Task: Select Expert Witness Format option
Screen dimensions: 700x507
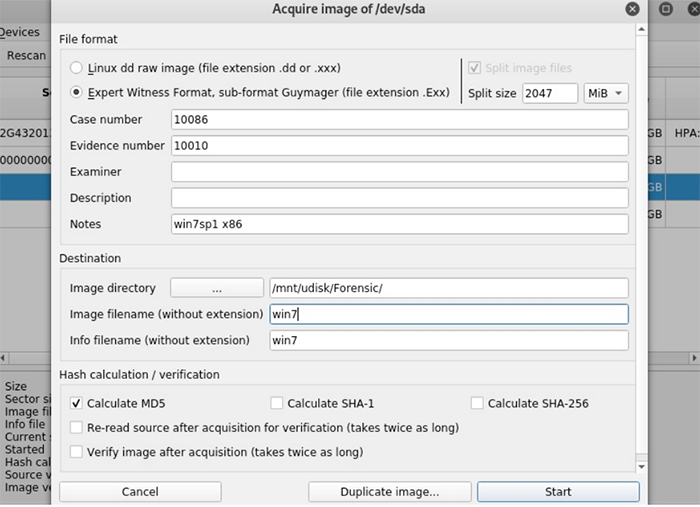Action: (x=76, y=92)
